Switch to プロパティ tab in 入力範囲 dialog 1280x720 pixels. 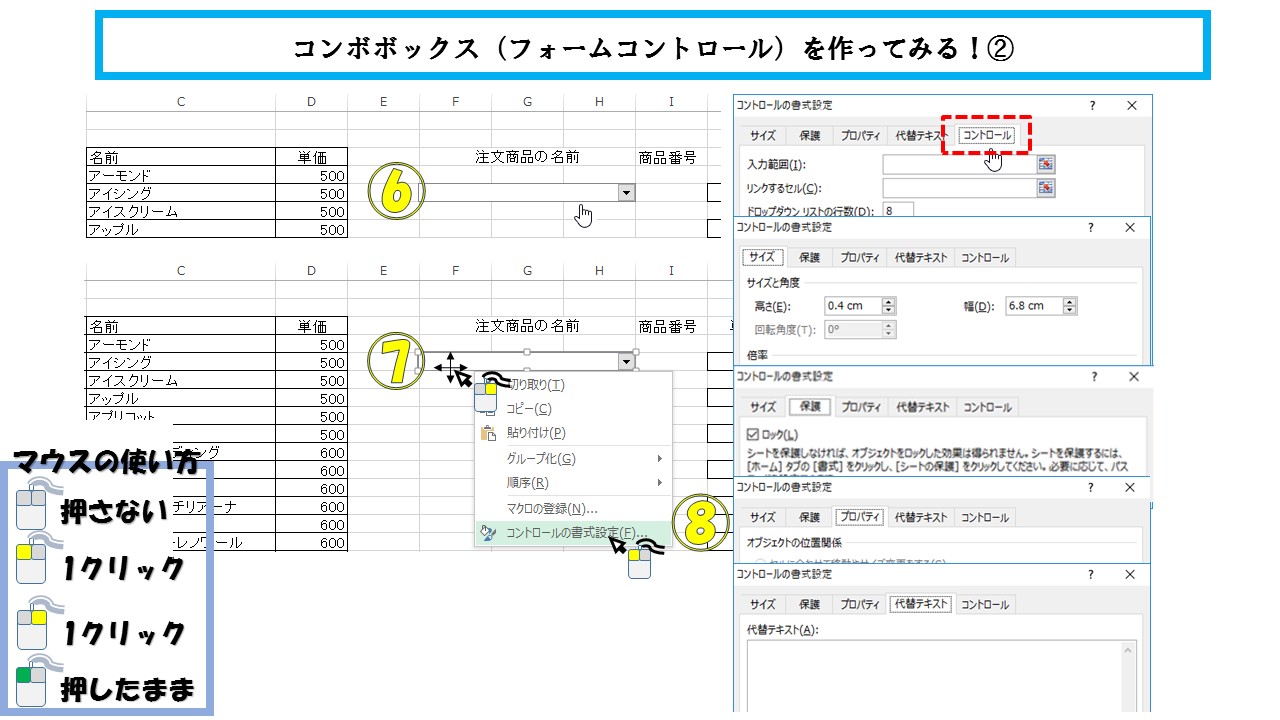(x=860, y=137)
